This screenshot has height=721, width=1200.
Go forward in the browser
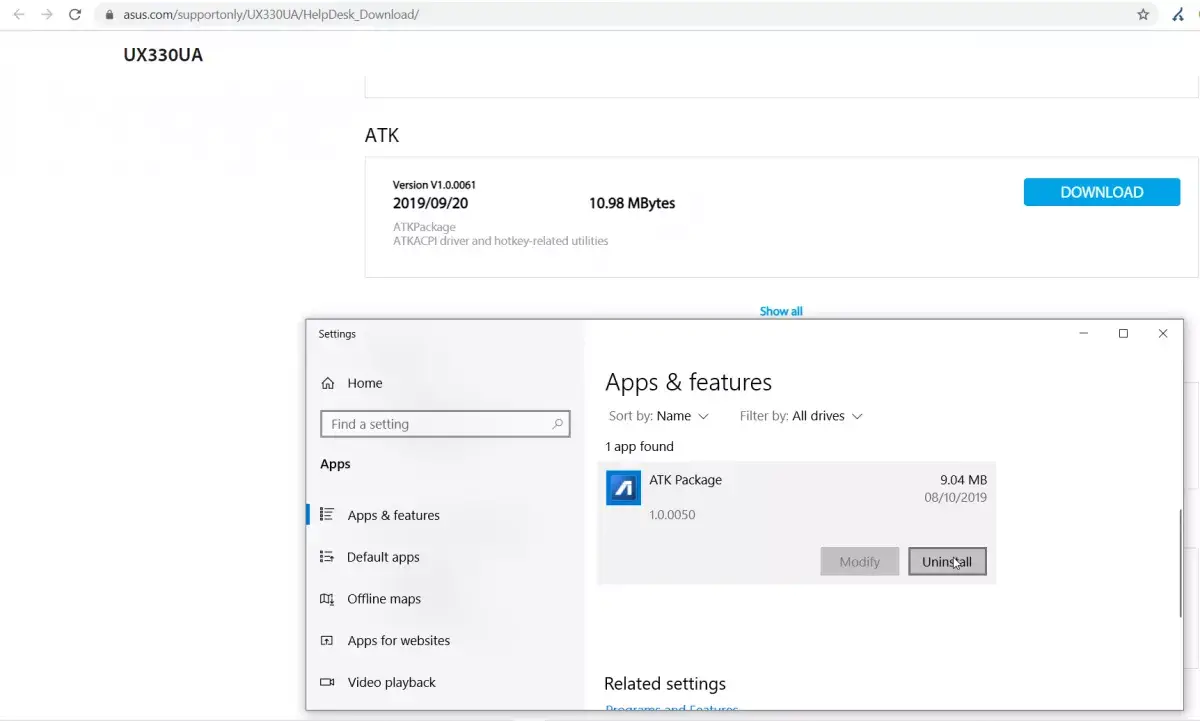(47, 15)
